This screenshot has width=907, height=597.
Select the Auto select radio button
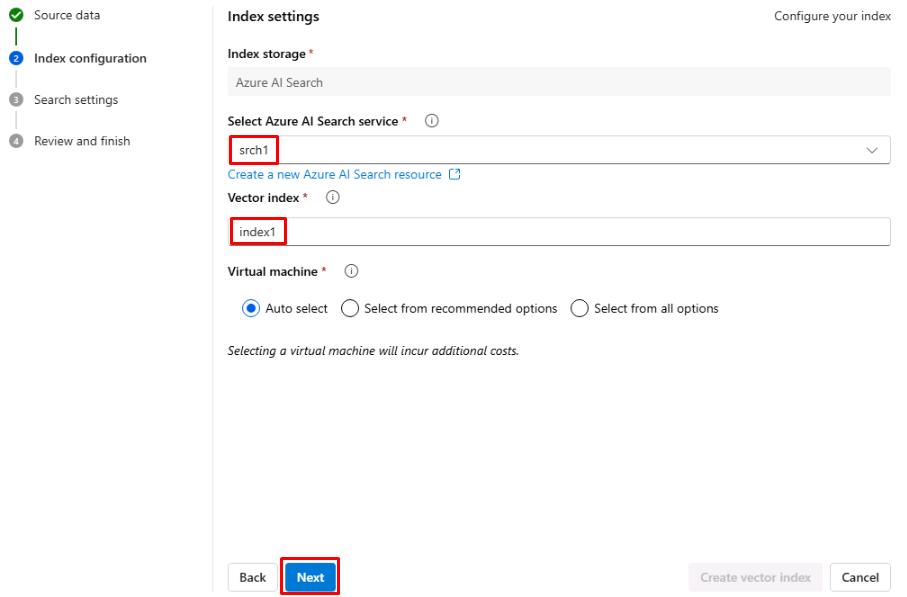pyautogui.click(x=250, y=308)
